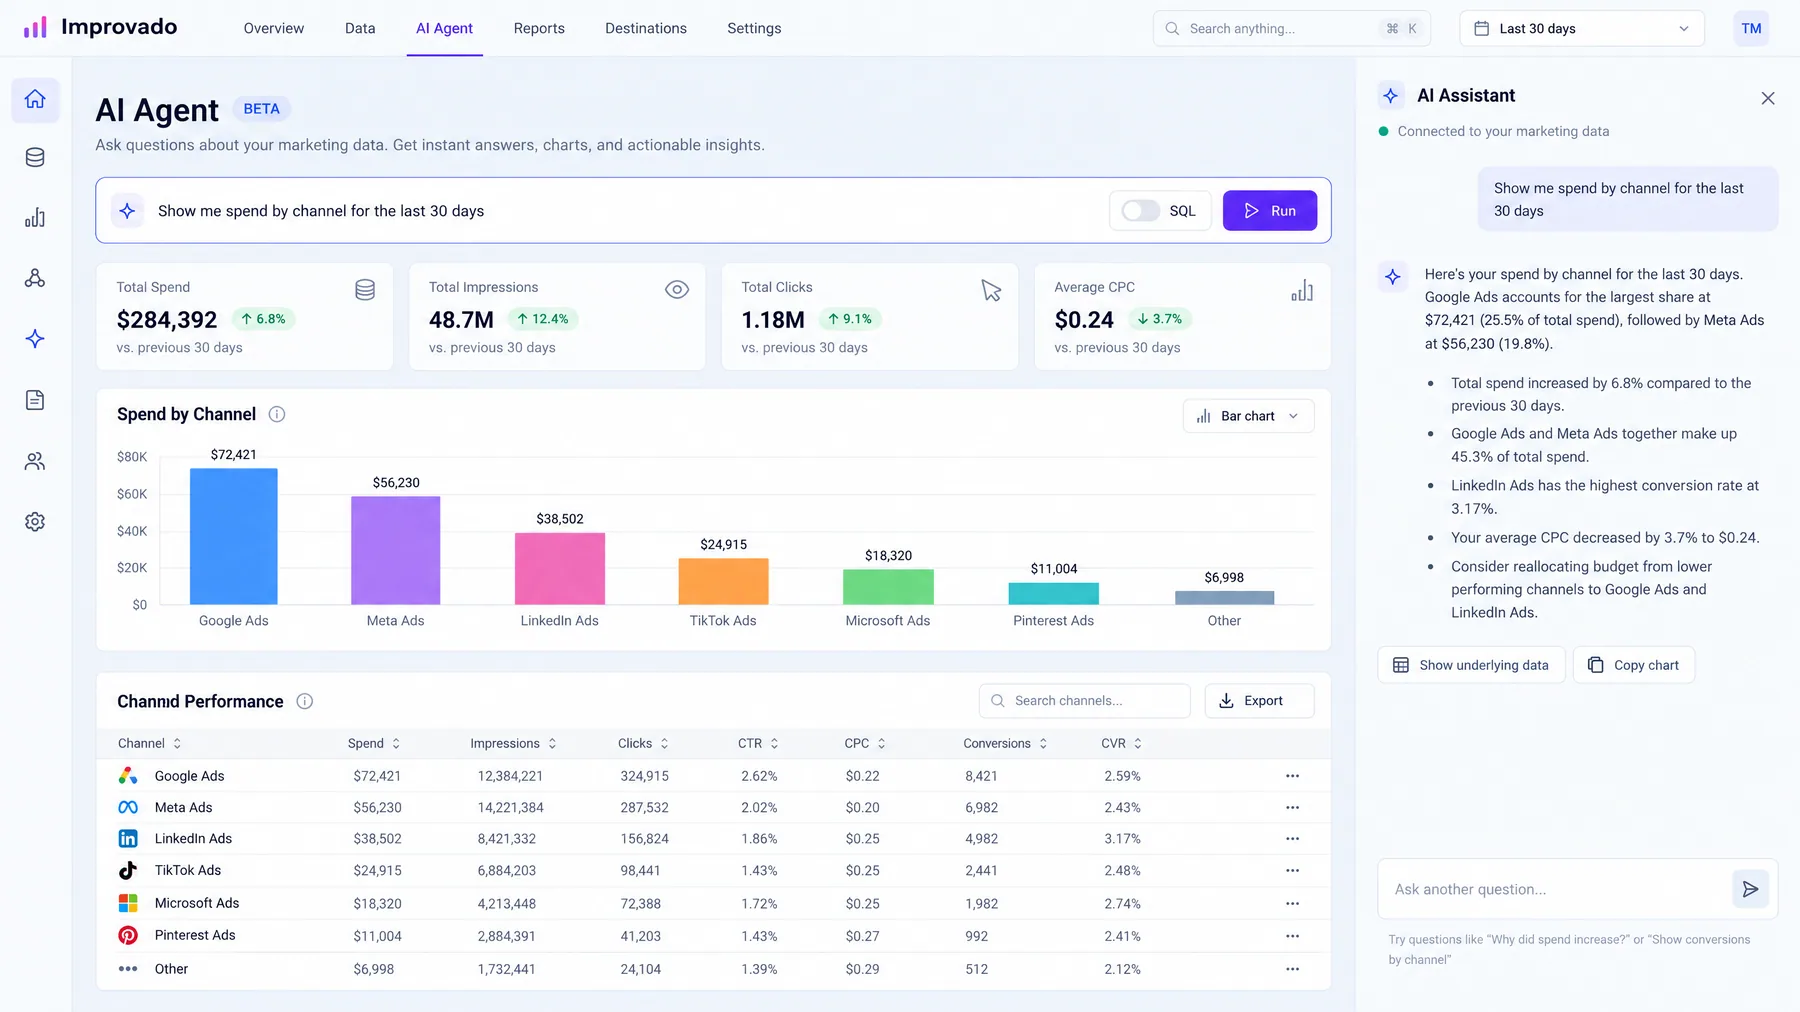This screenshot has height=1012, width=1800.
Task: Open the database icon in the sidebar
Action: [x=35, y=157]
